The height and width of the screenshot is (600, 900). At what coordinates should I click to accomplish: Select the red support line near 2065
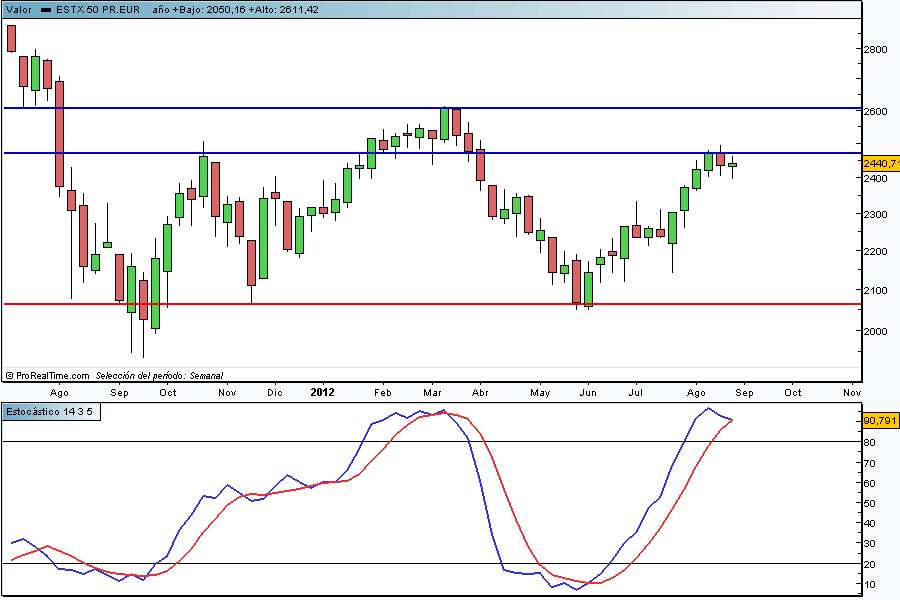tap(400, 303)
